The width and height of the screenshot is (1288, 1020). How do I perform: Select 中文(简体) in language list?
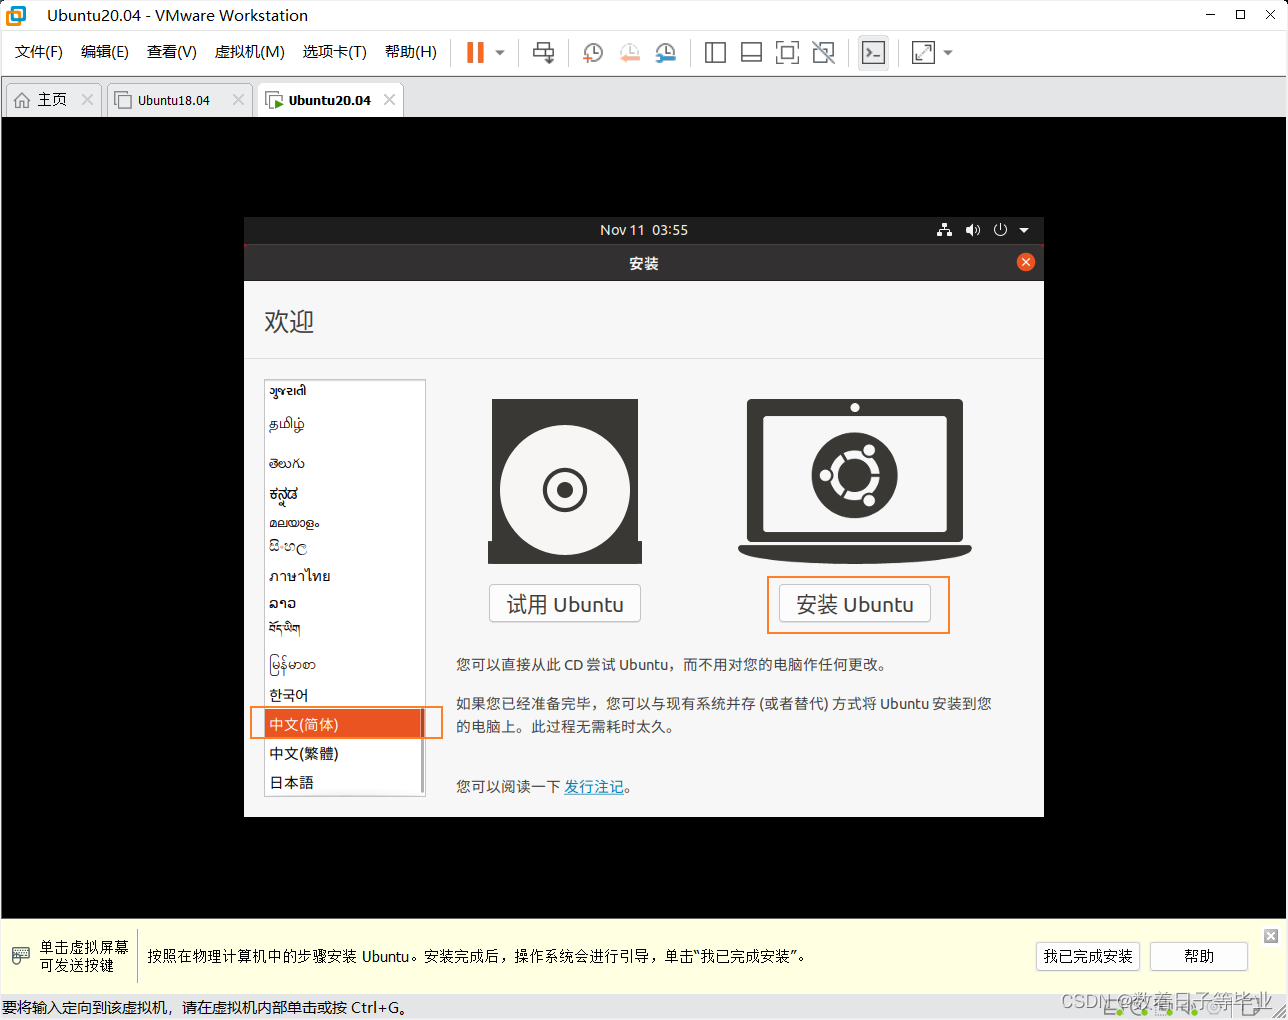(x=343, y=724)
